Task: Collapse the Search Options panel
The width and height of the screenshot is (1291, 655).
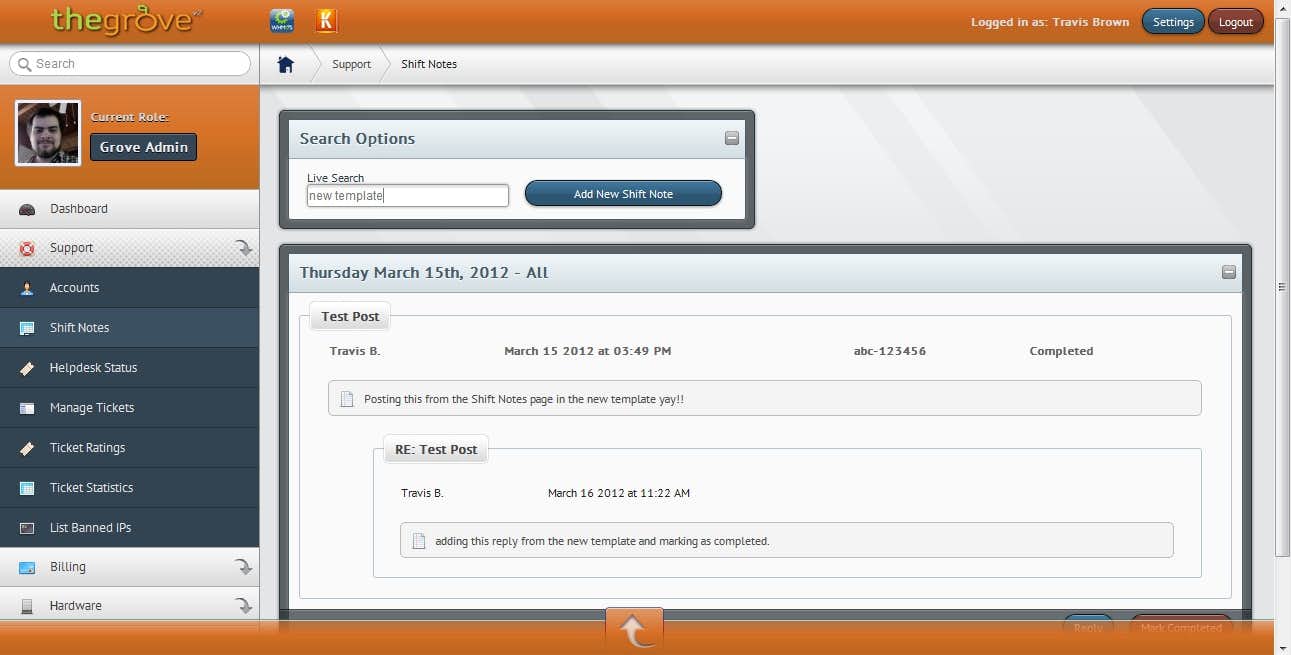Action: pyautogui.click(x=732, y=139)
